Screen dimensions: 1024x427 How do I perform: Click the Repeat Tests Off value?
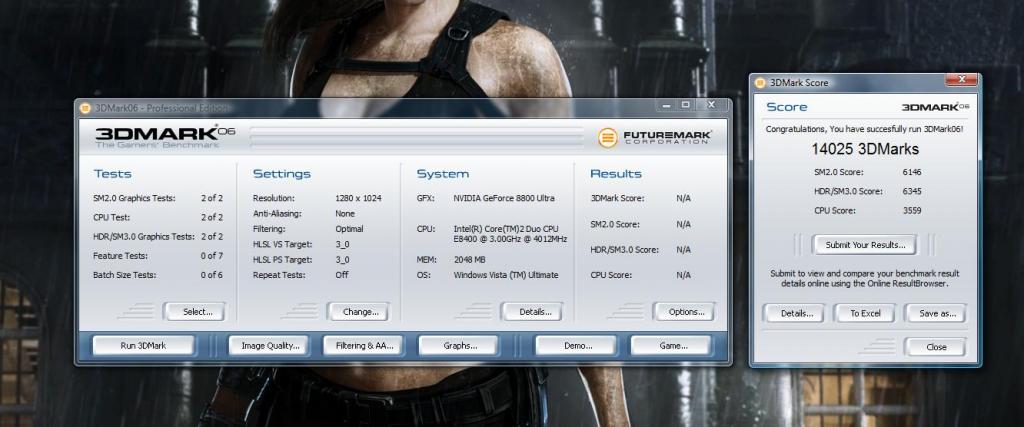click(341, 275)
